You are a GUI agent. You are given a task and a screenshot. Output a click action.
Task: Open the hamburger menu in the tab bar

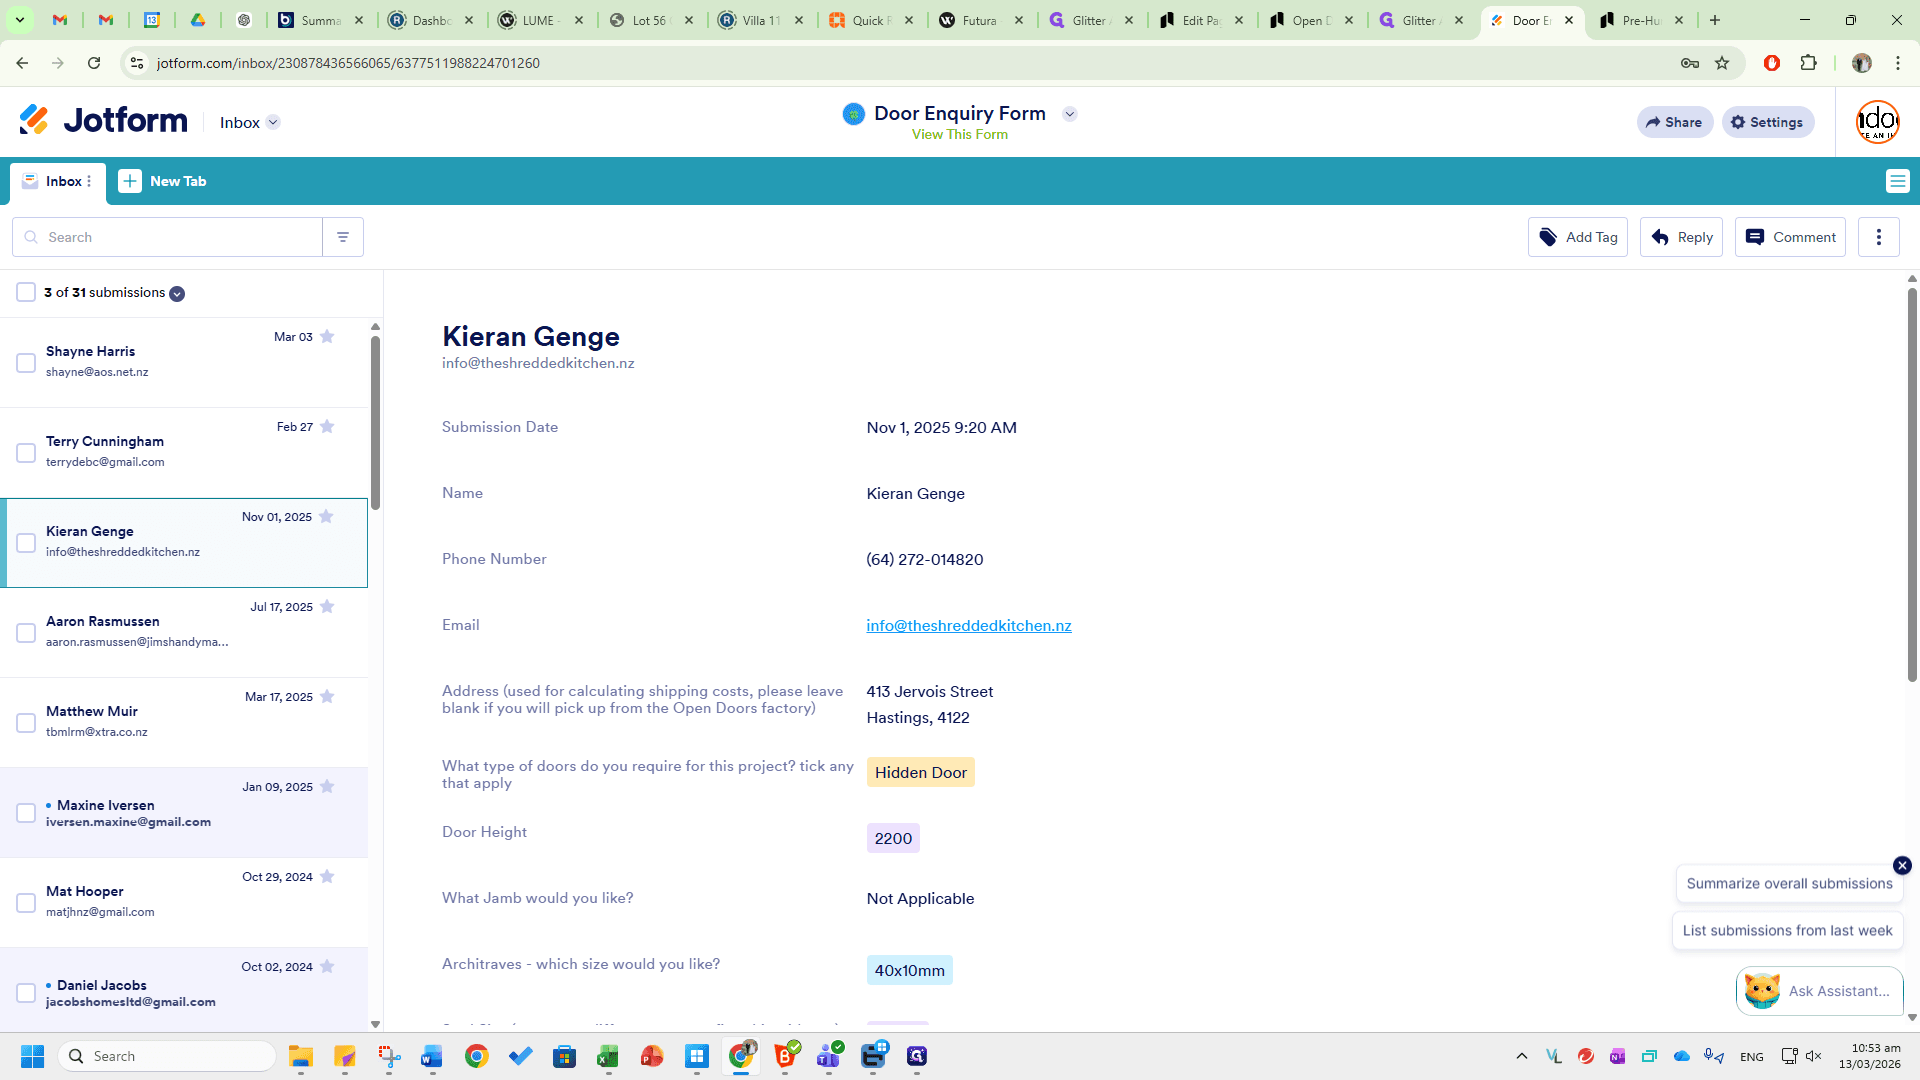[x=1897, y=181]
